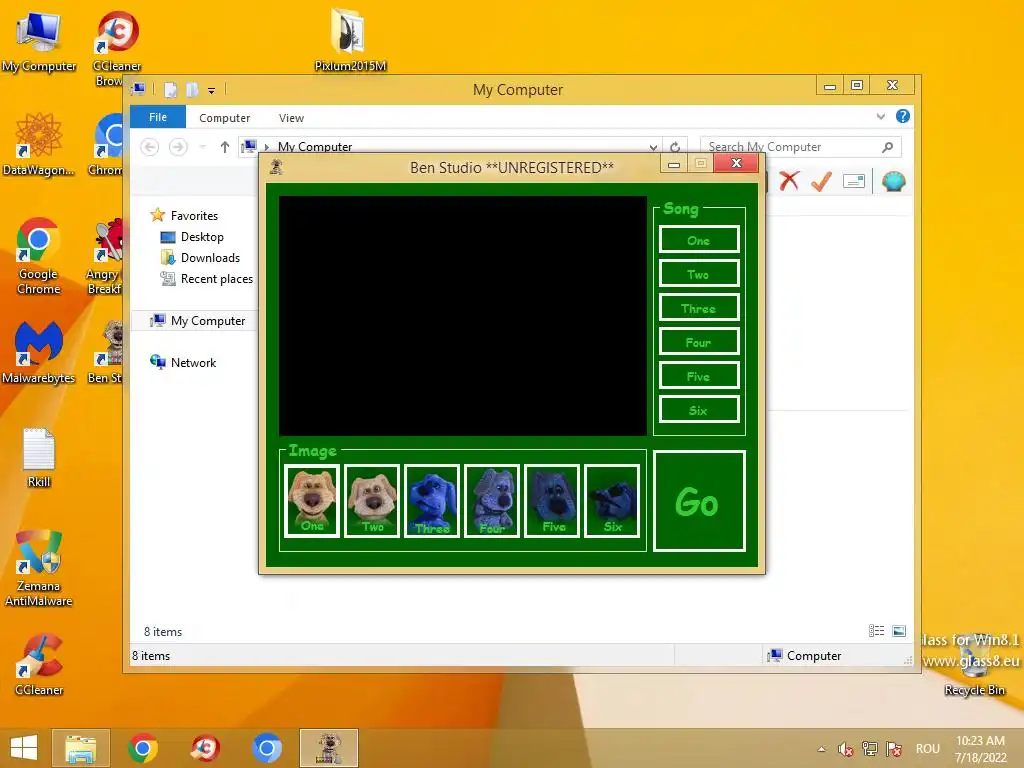
Task: Open Google Chrome desktop shortcut
Action: click(x=39, y=256)
